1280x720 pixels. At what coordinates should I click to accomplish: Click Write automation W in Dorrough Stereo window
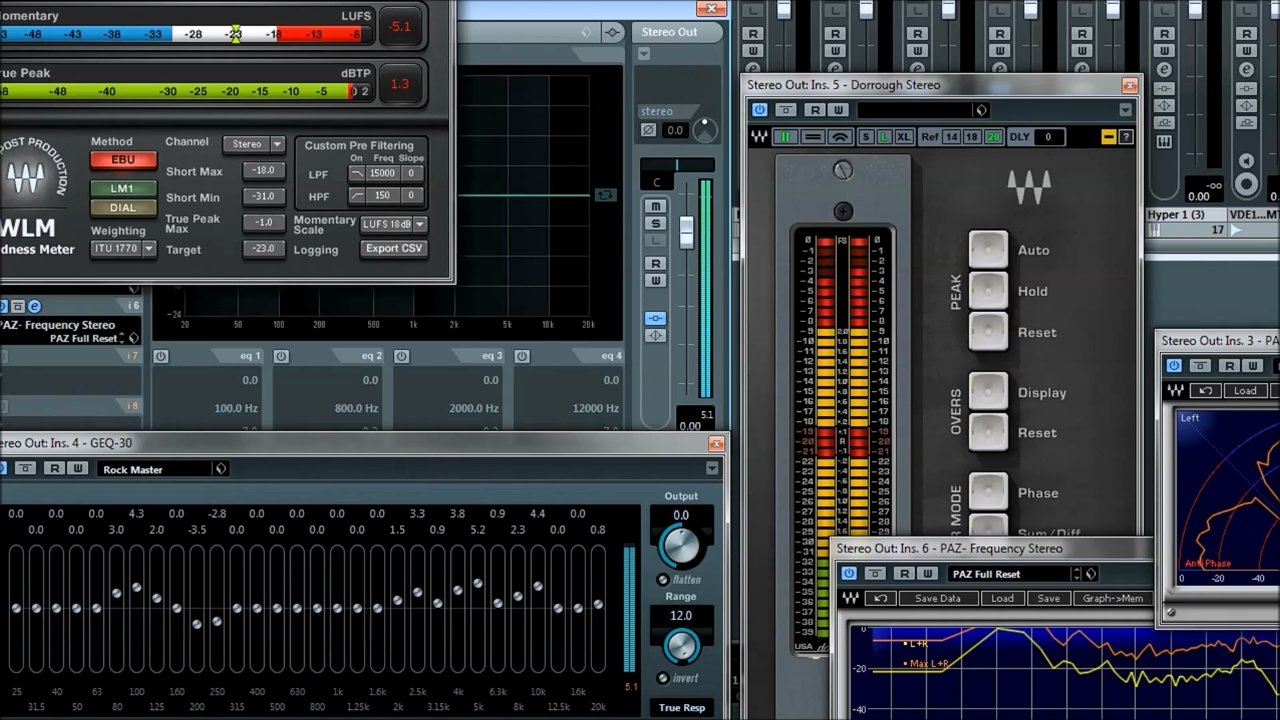(838, 110)
